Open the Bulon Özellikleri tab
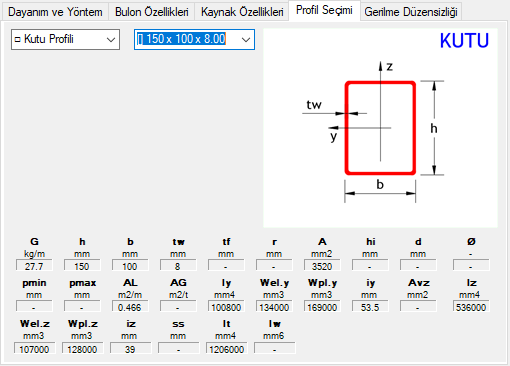Viewport: 510px width, 366px height. (x=152, y=12)
